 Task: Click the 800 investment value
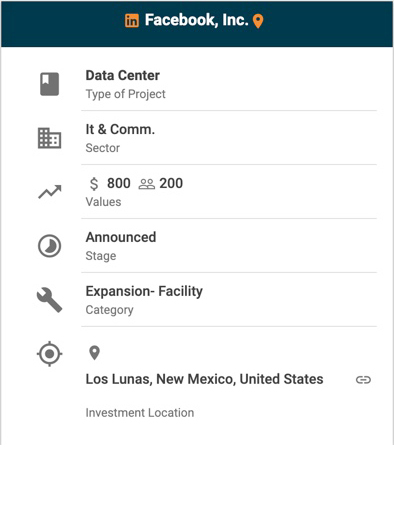pos(119,183)
